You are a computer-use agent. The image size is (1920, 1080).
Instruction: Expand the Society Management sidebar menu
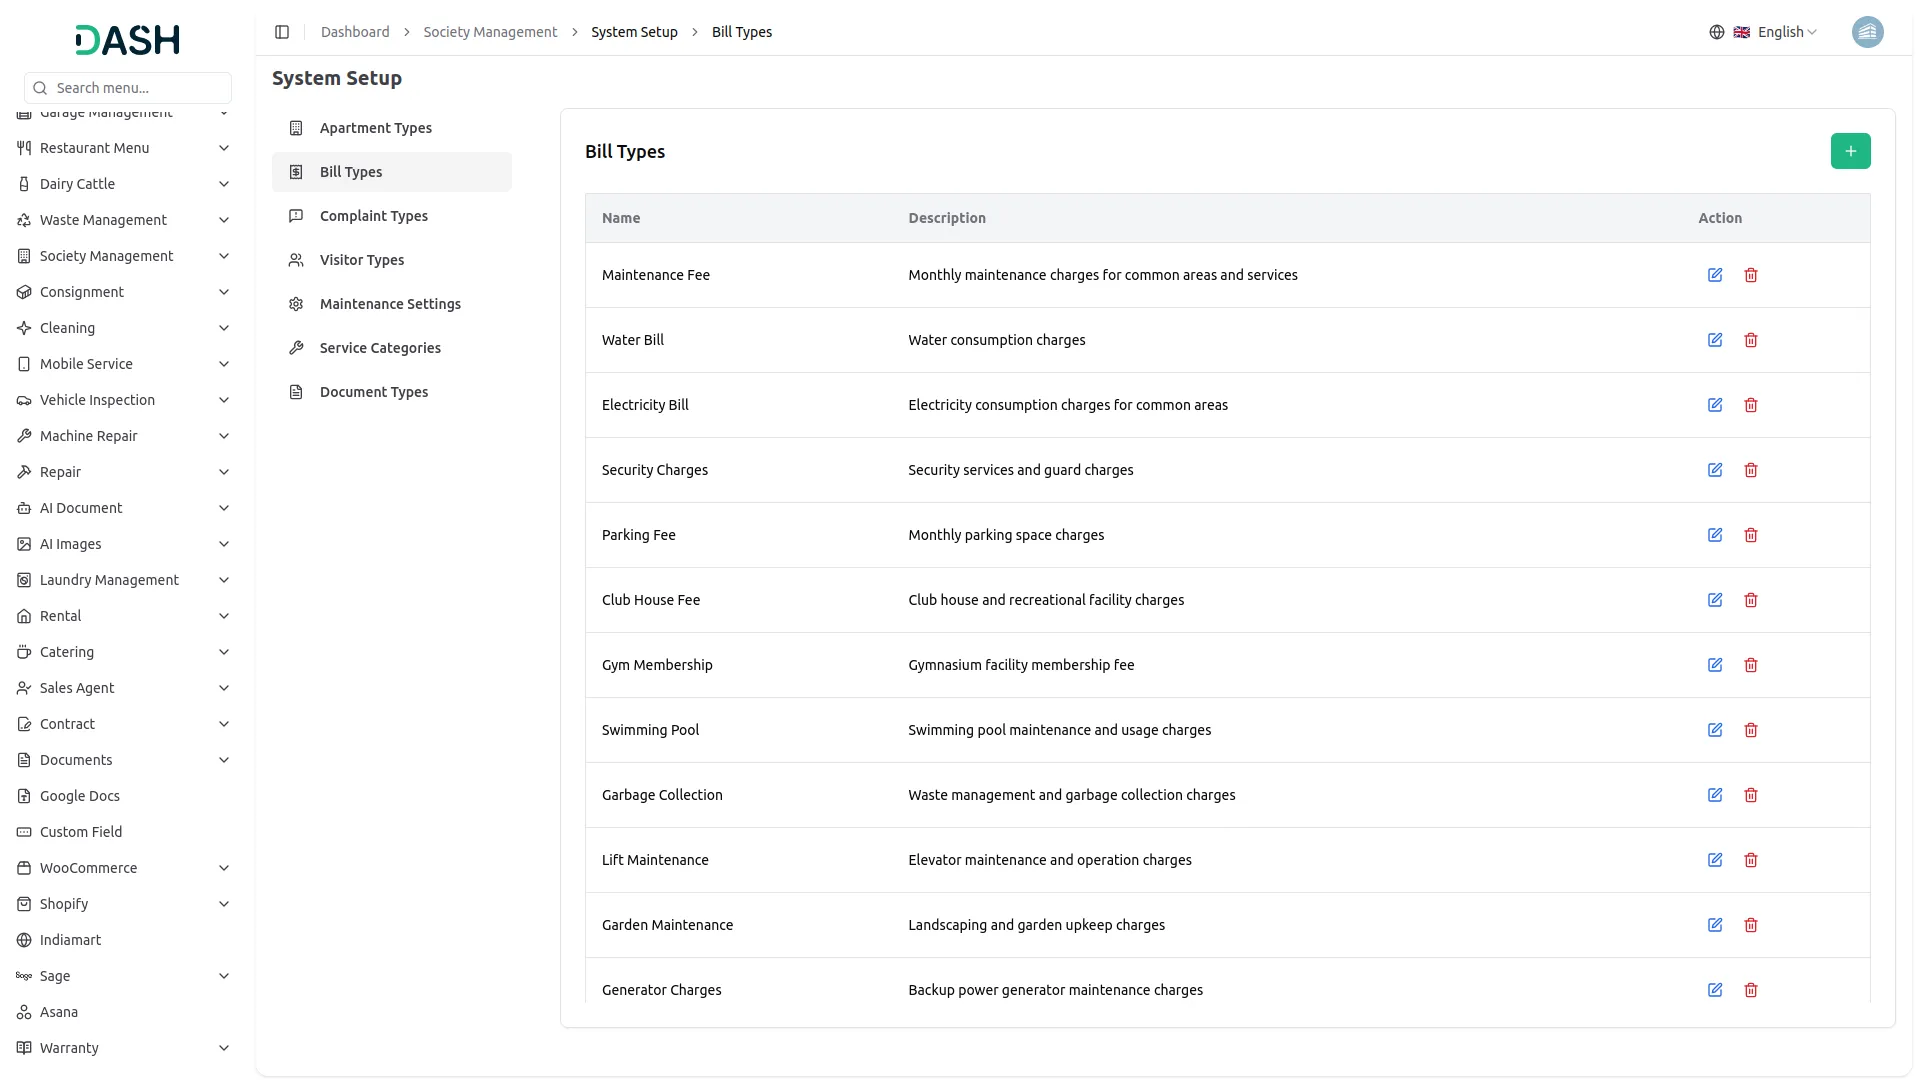[x=124, y=256]
